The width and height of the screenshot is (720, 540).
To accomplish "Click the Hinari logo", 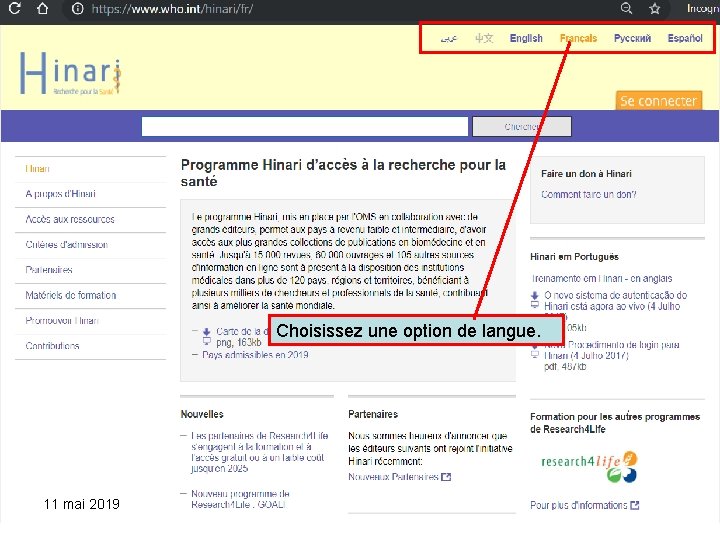I will coord(71,73).
